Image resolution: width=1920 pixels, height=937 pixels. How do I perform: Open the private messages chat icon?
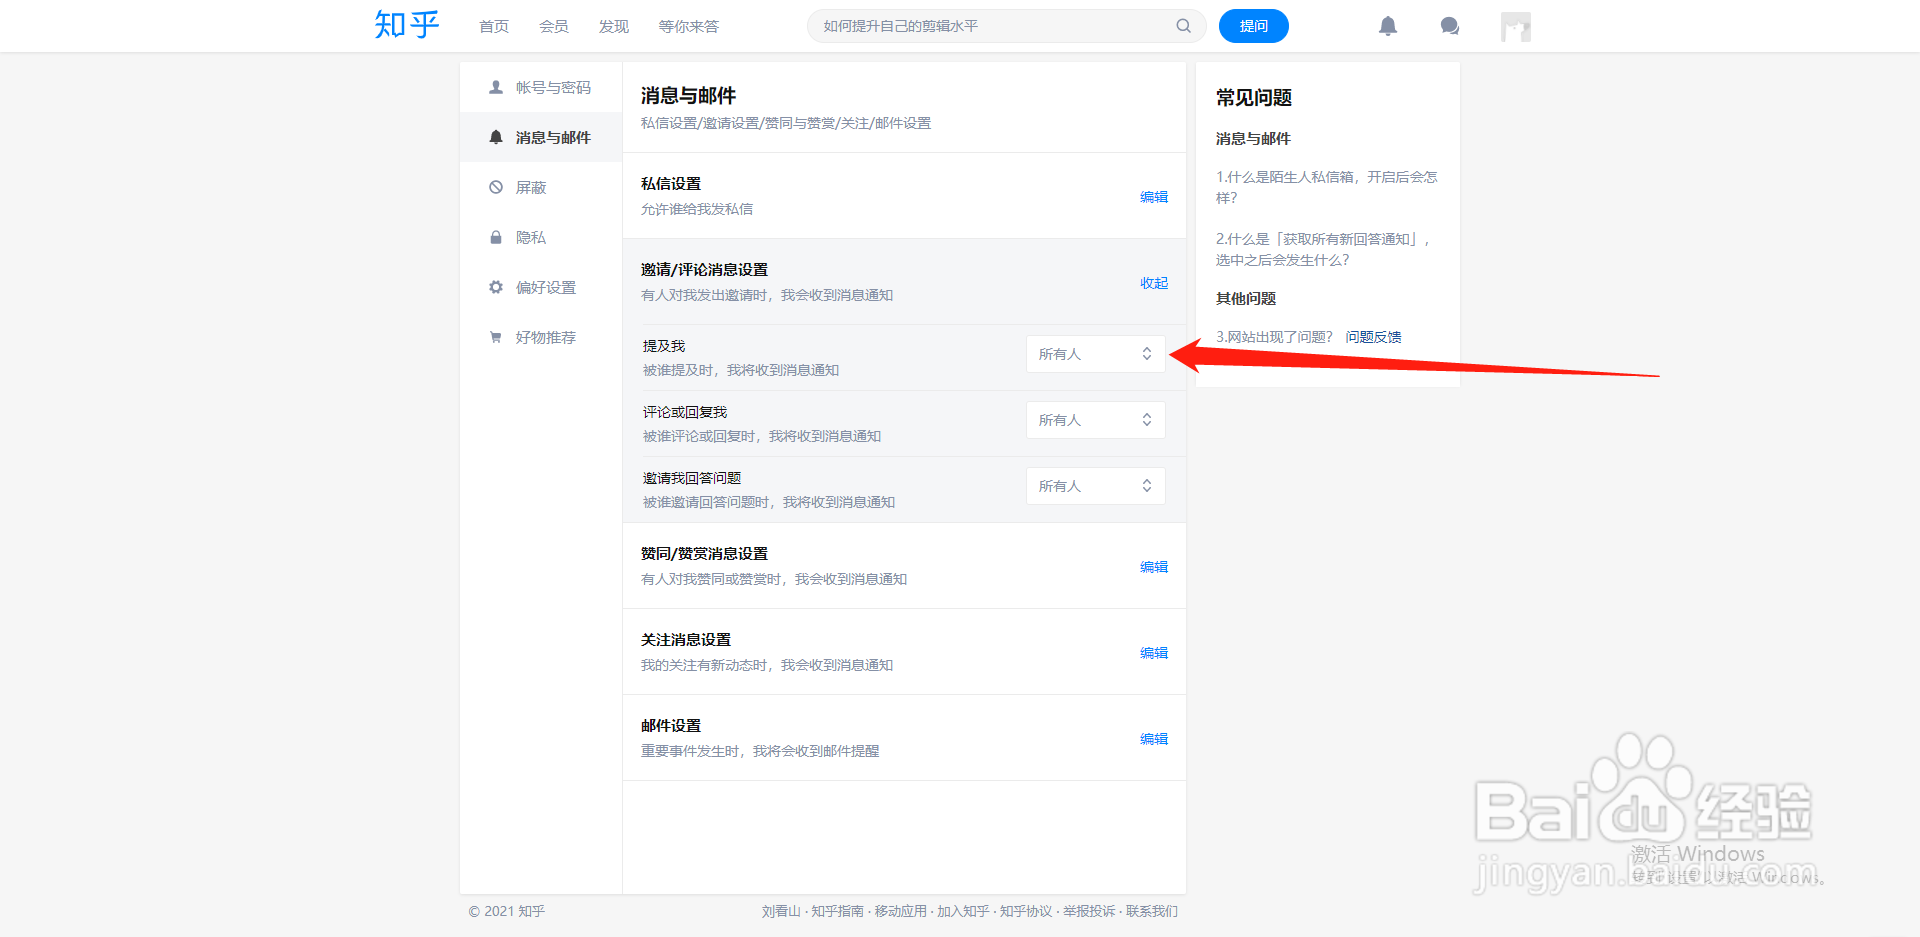click(1449, 26)
